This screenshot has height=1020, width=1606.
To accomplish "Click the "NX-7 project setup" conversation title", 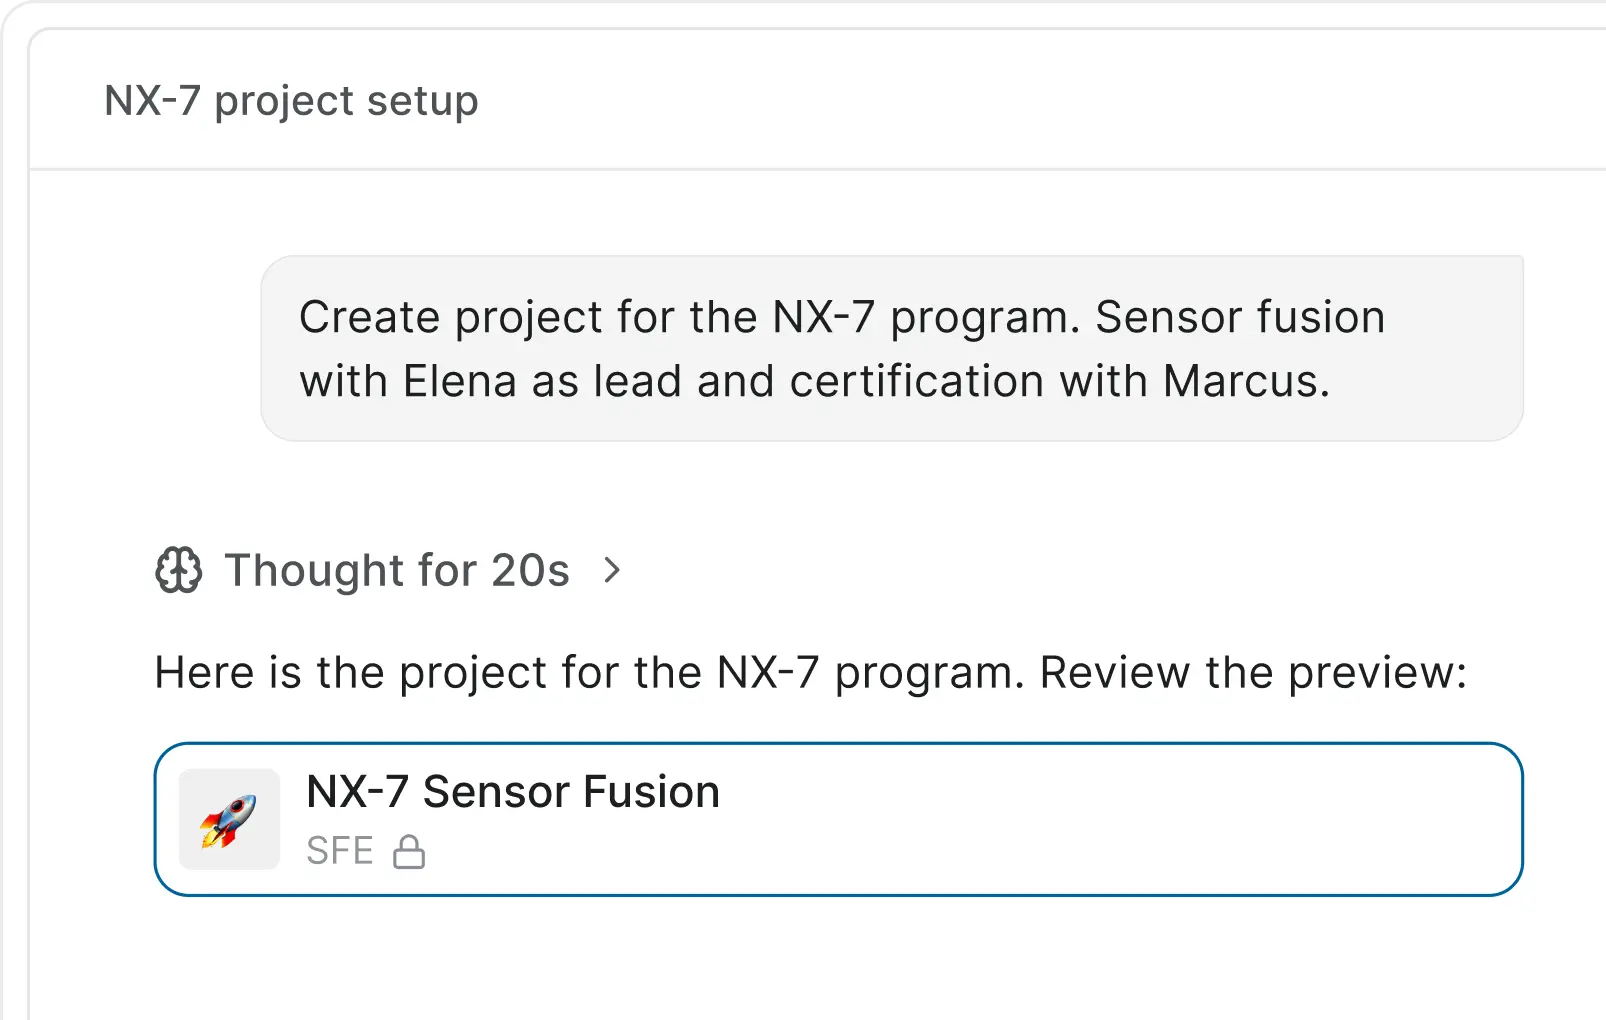I will (x=291, y=101).
